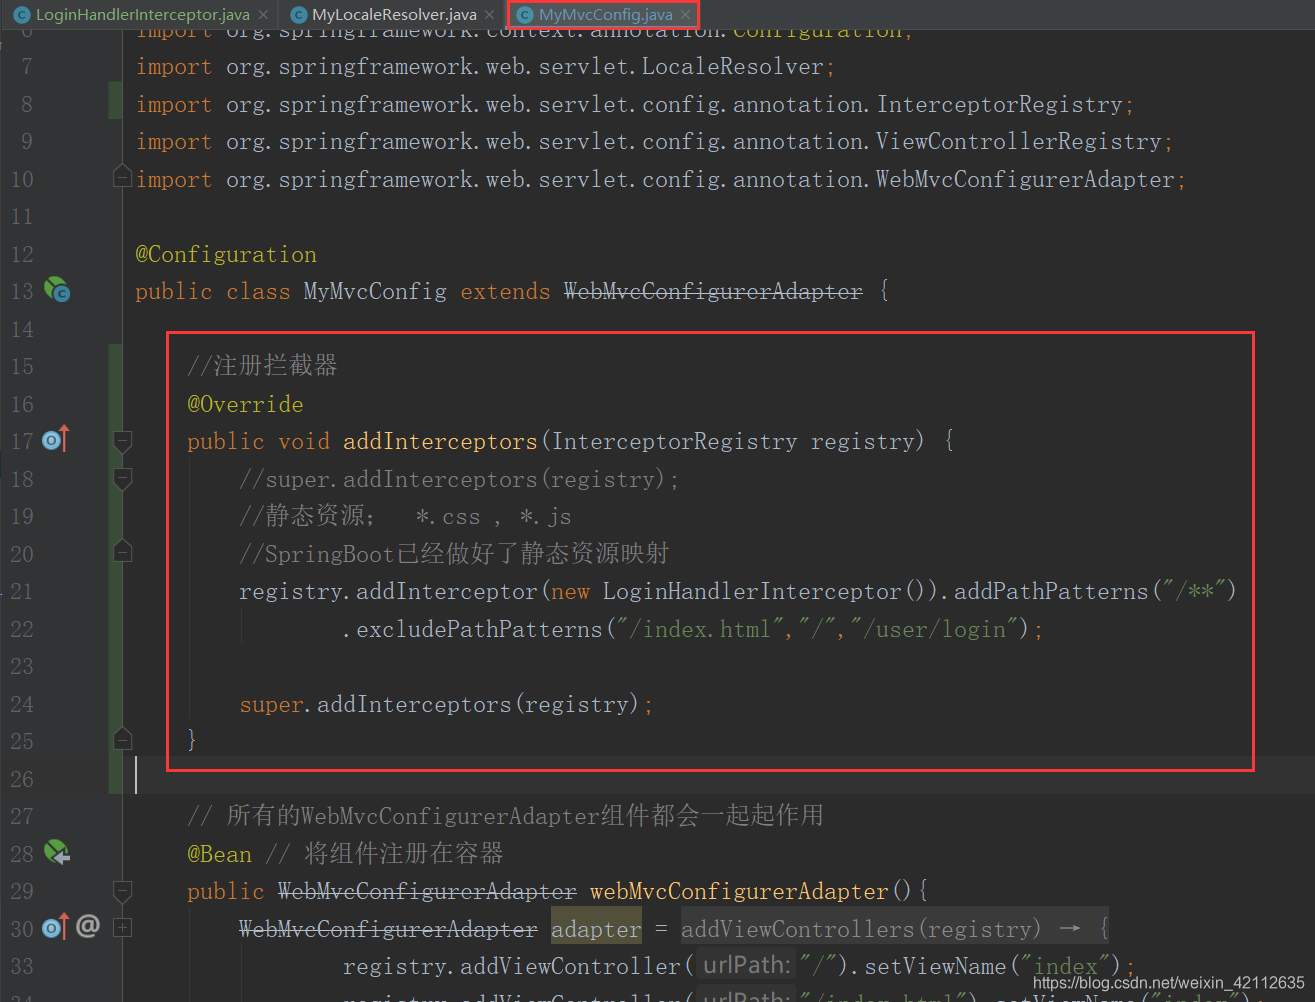Click comment fold end marker at line 20
The height and width of the screenshot is (1002, 1315).
tap(122, 551)
